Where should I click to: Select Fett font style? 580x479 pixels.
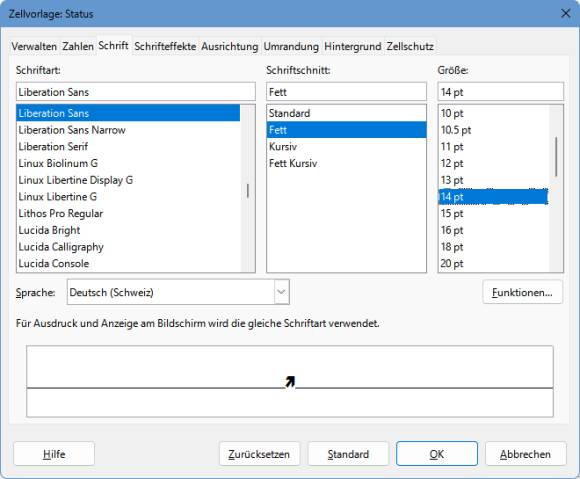346,130
